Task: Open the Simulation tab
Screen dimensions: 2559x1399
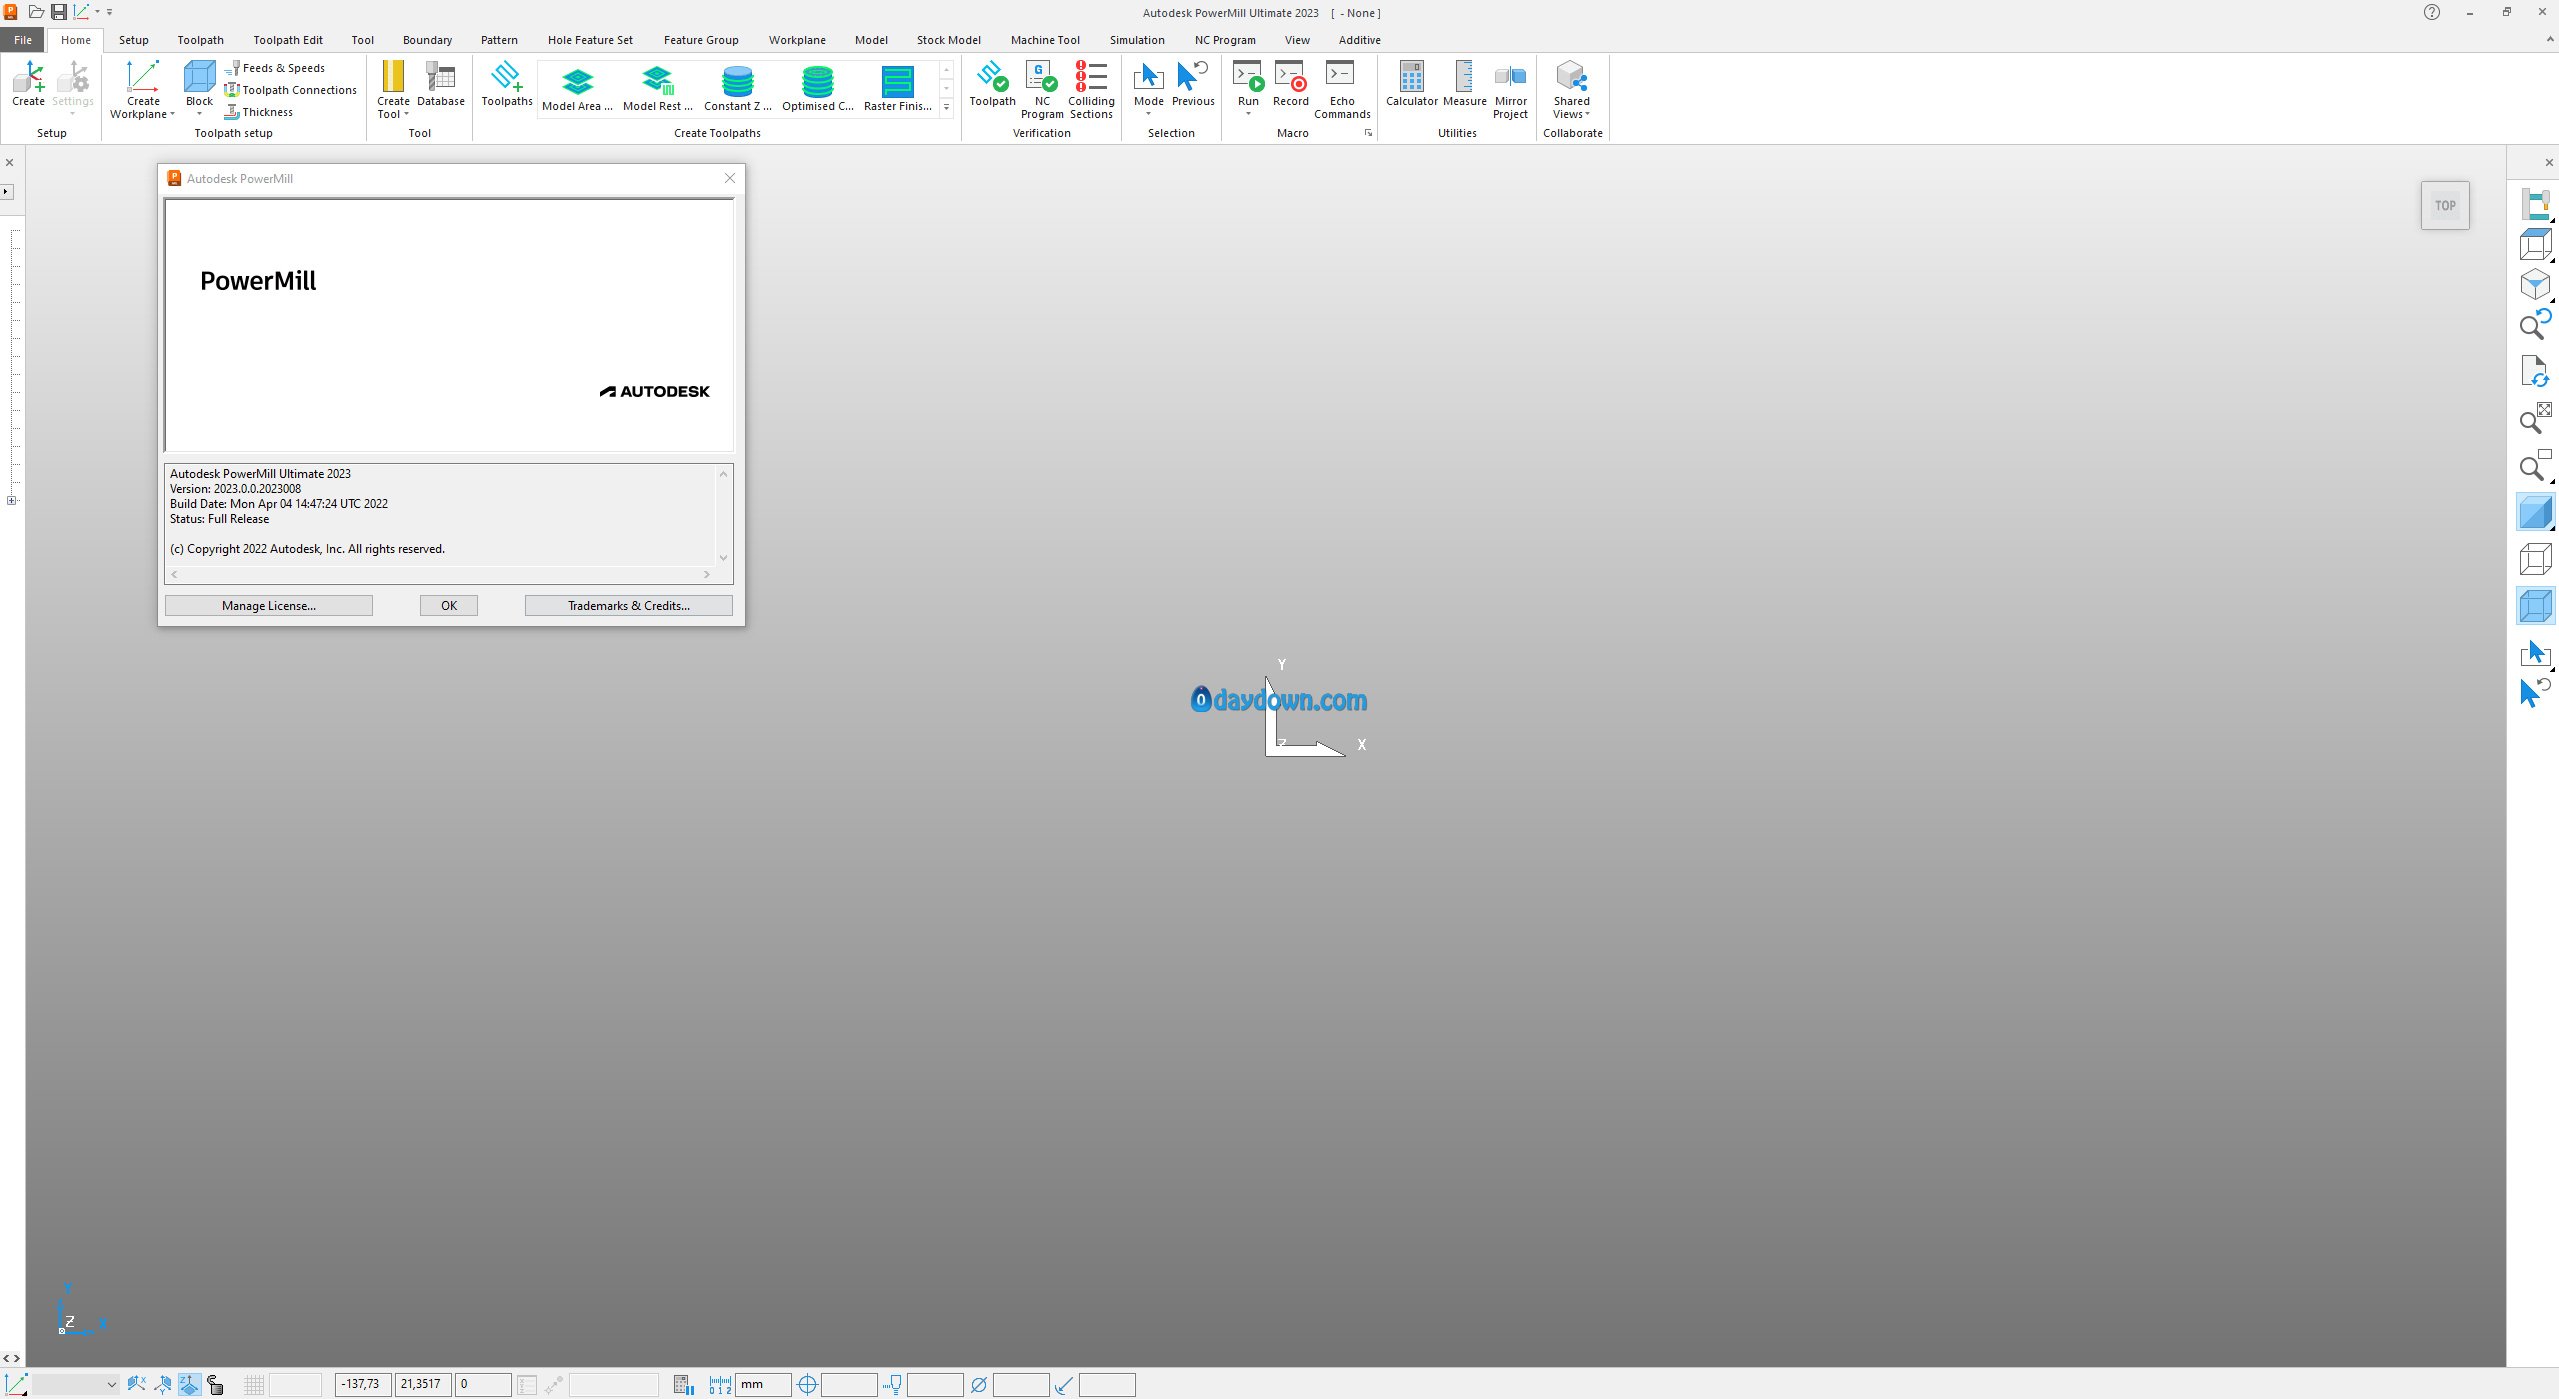Action: coord(1137,40)
